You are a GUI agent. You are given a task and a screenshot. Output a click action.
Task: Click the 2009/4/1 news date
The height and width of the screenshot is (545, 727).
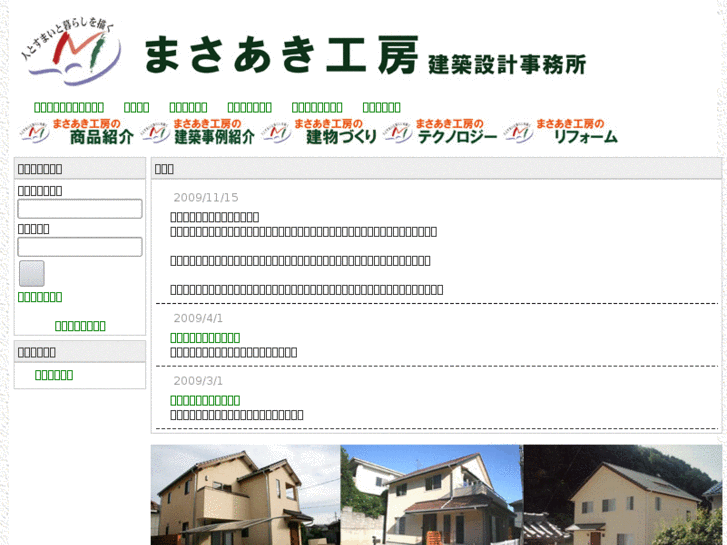click(198, 318)
